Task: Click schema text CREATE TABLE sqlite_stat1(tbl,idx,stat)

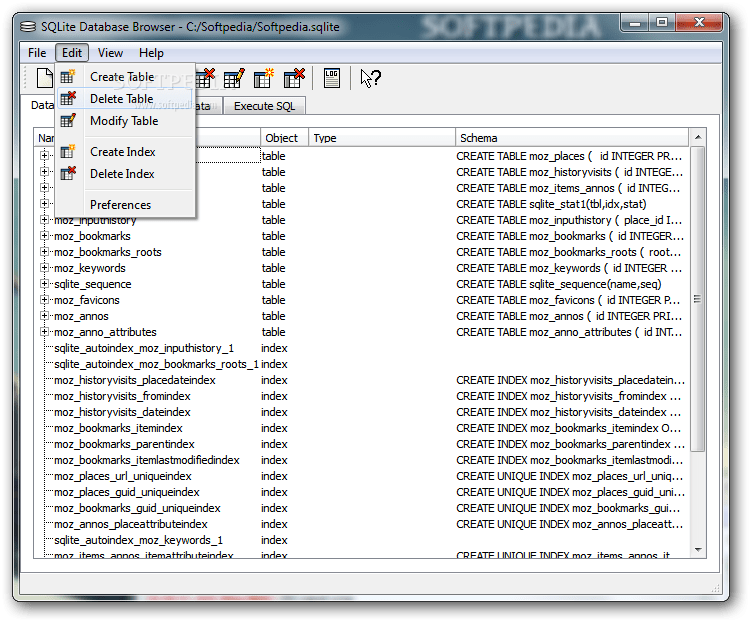Action: (x=551, y=204)
